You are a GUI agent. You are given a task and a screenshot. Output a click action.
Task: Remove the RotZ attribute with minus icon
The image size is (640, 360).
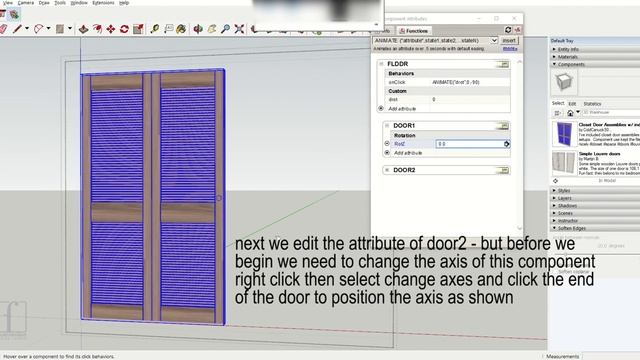pos(387,143)
